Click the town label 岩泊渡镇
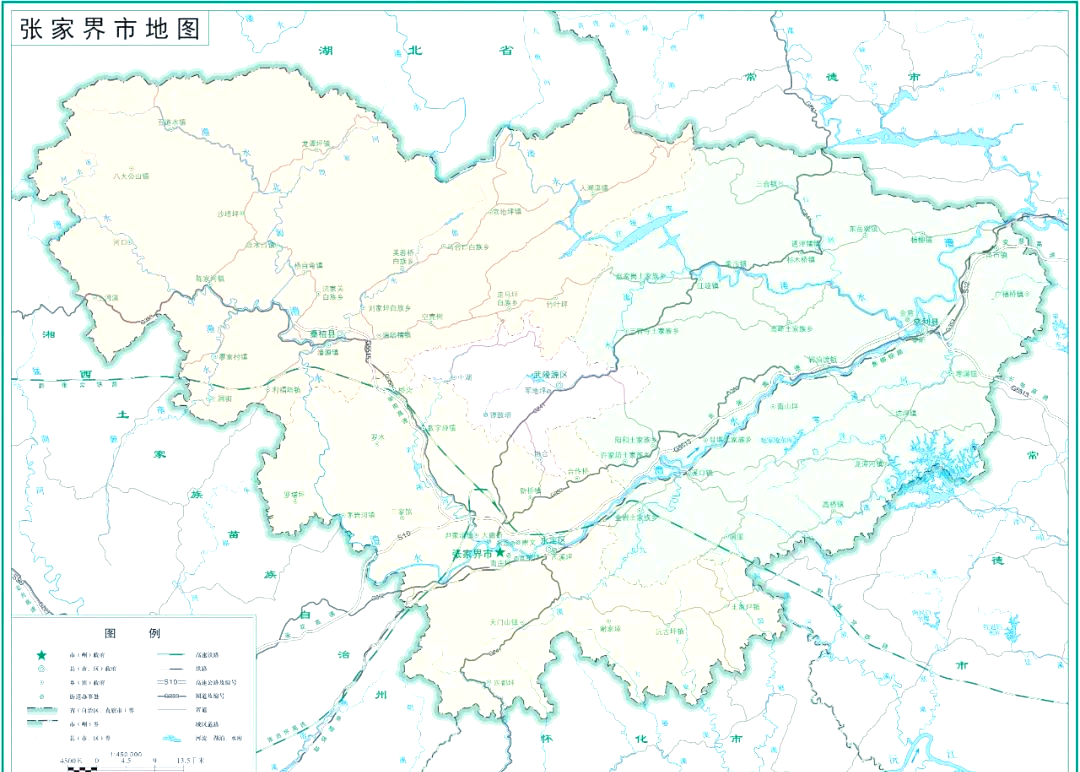Screen dimensions: 1080x772 [823, 359]
